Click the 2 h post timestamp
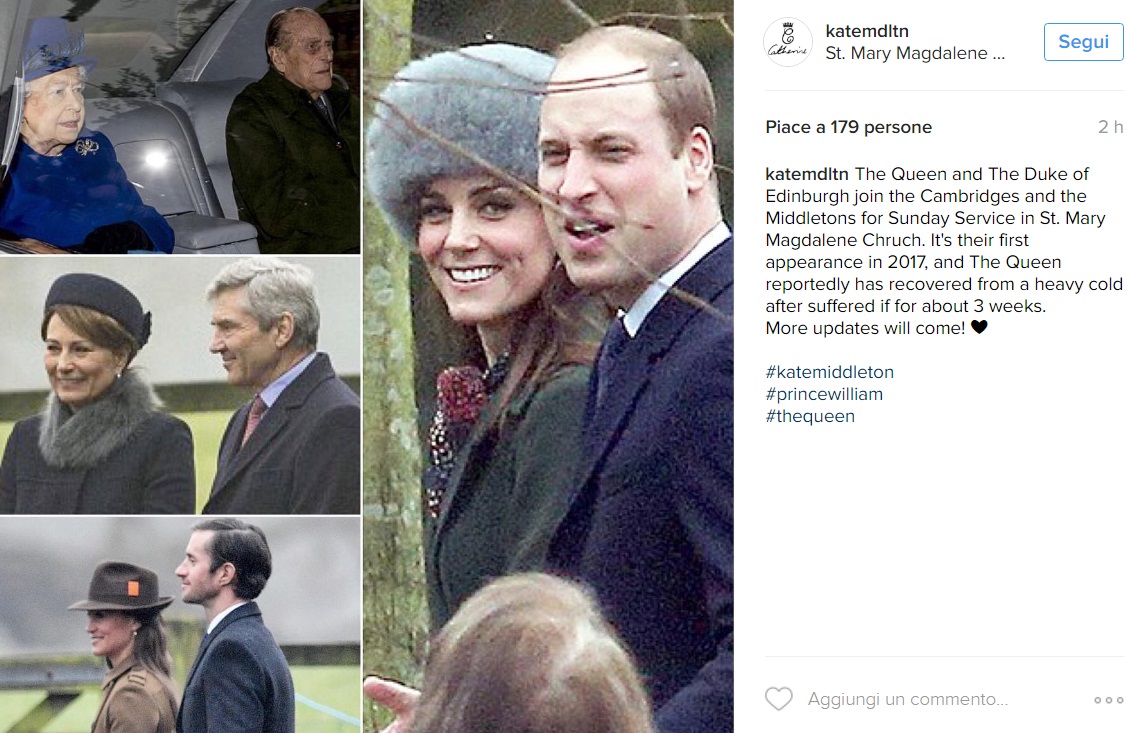Screen dimensions: 1127x733 [1110, 127]
